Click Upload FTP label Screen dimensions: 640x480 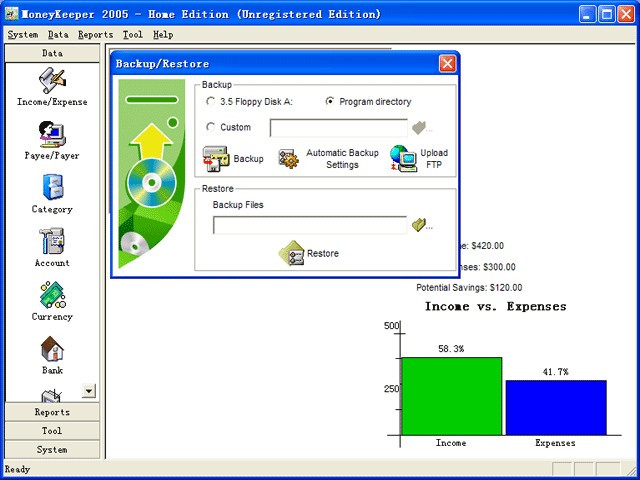click(x=434, y=159)
